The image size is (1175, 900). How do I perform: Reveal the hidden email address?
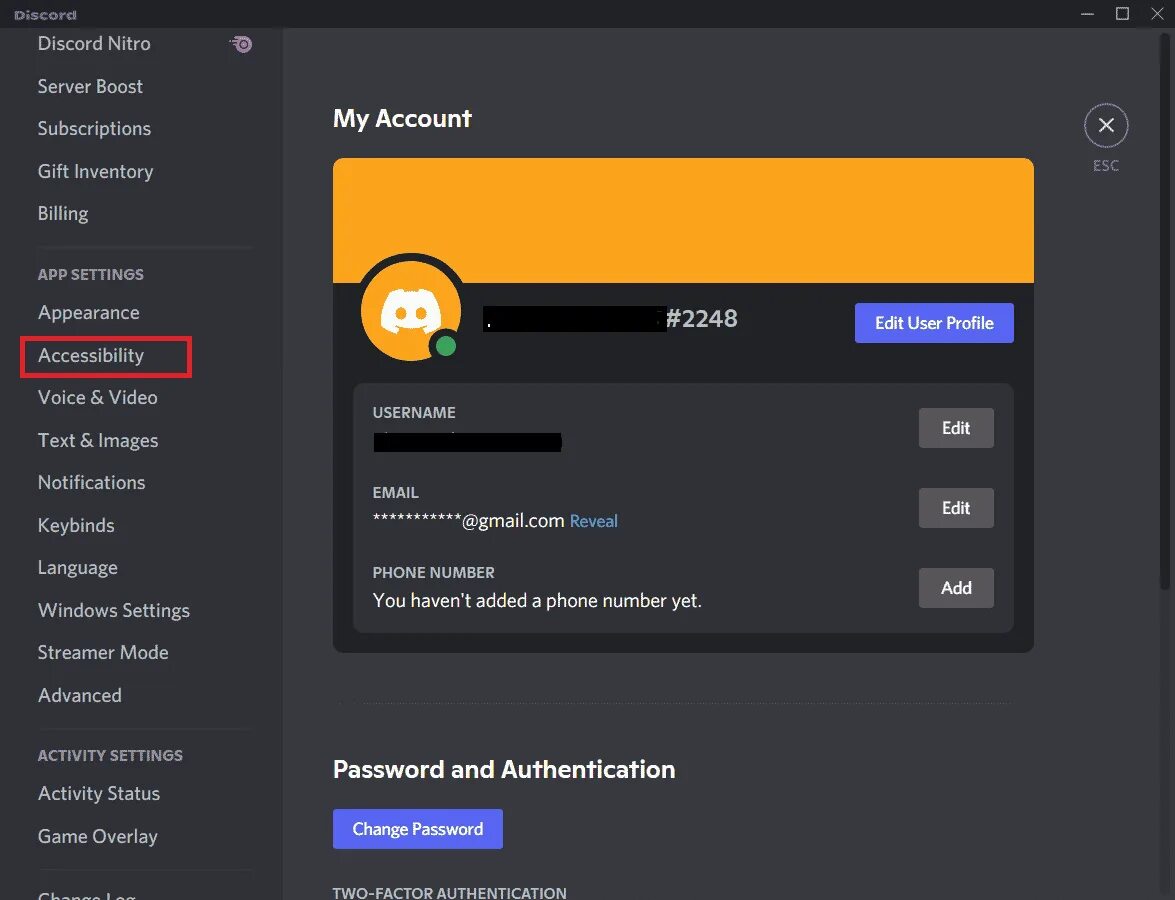593,521
